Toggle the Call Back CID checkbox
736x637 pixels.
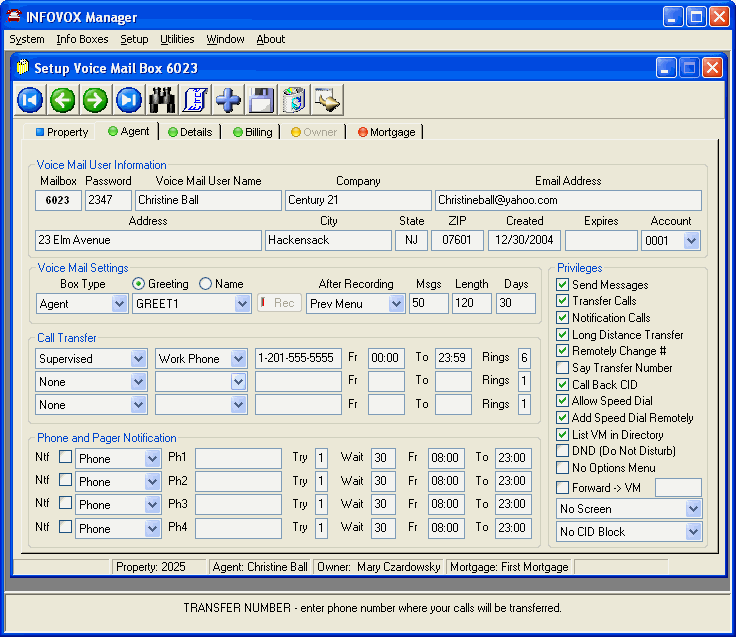(562, 384)
